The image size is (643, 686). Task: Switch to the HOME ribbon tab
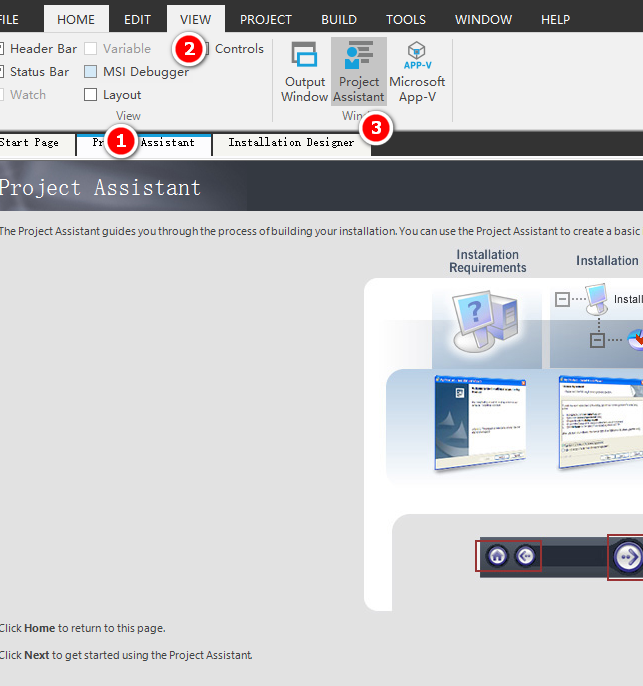pyautogui.click(x=76, y=19)
